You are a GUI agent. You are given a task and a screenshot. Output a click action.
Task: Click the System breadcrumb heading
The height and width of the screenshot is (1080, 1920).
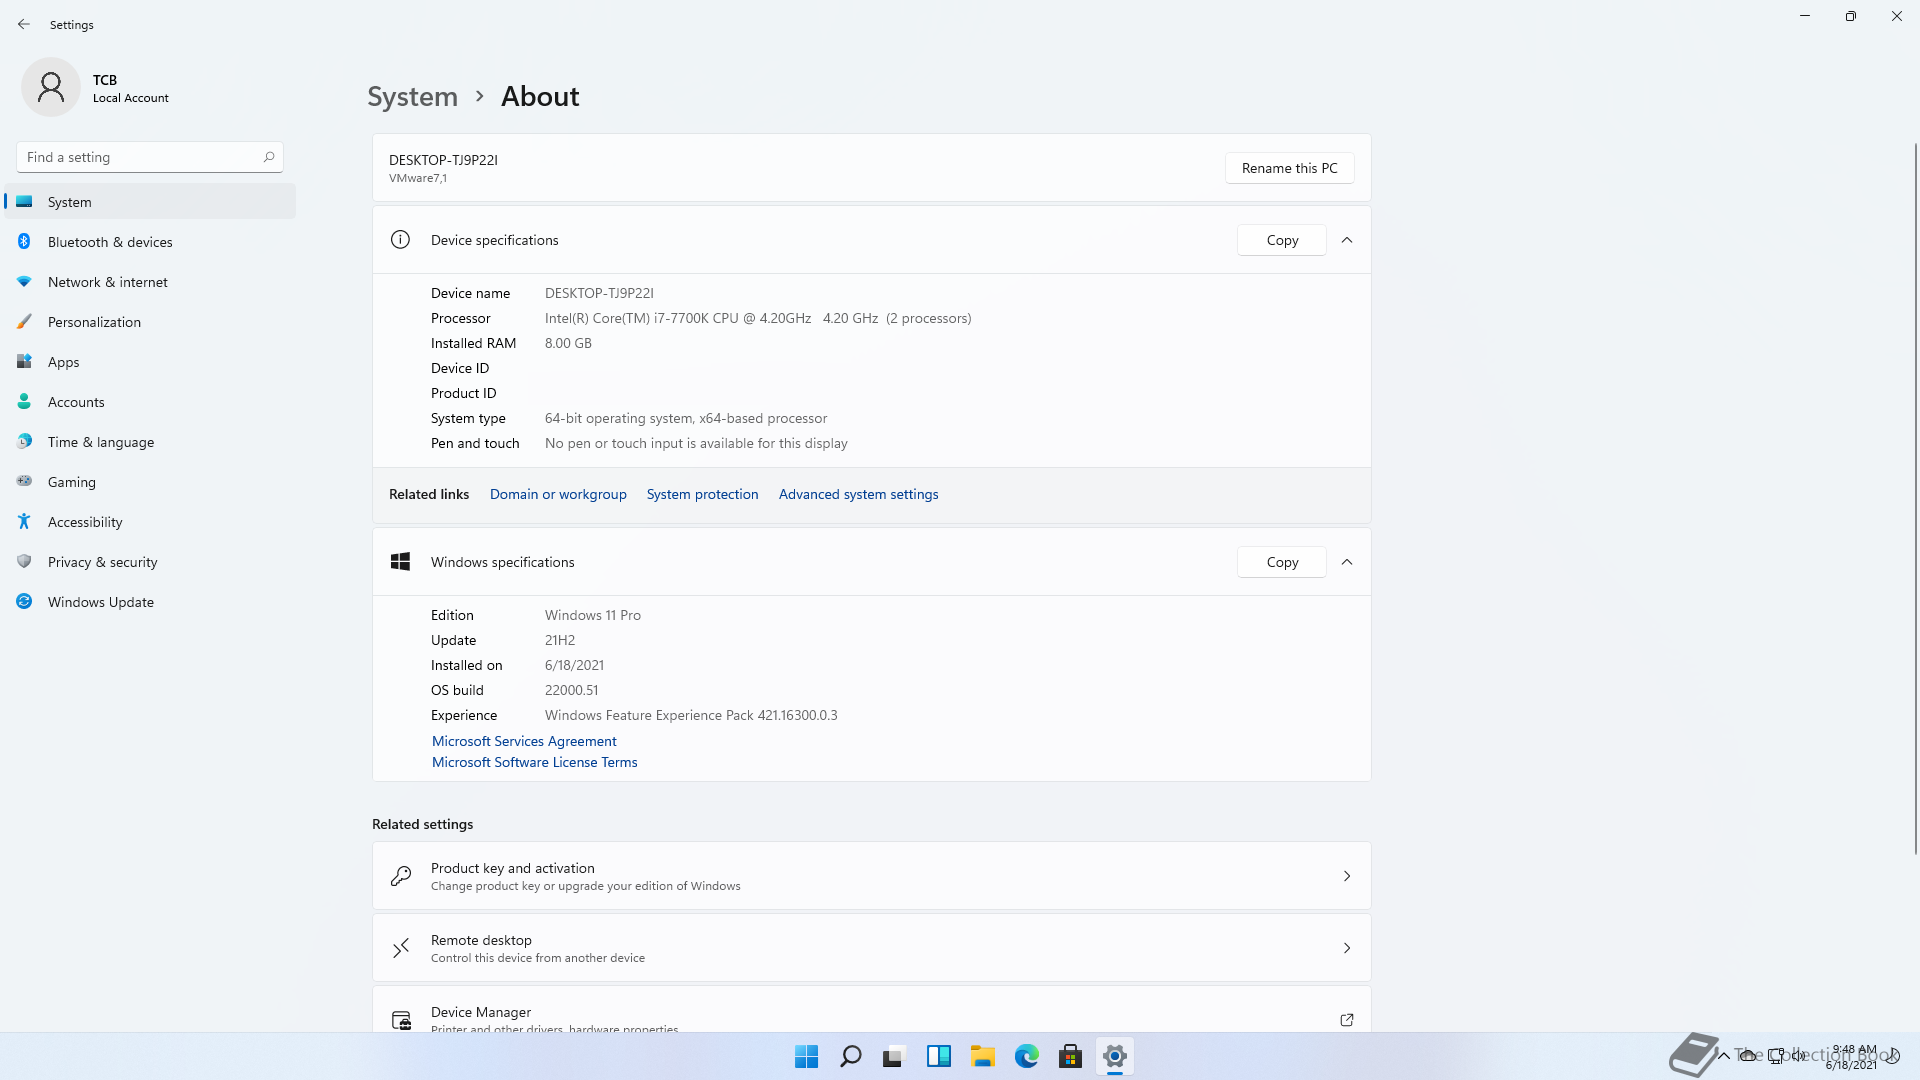coord(412,96)
